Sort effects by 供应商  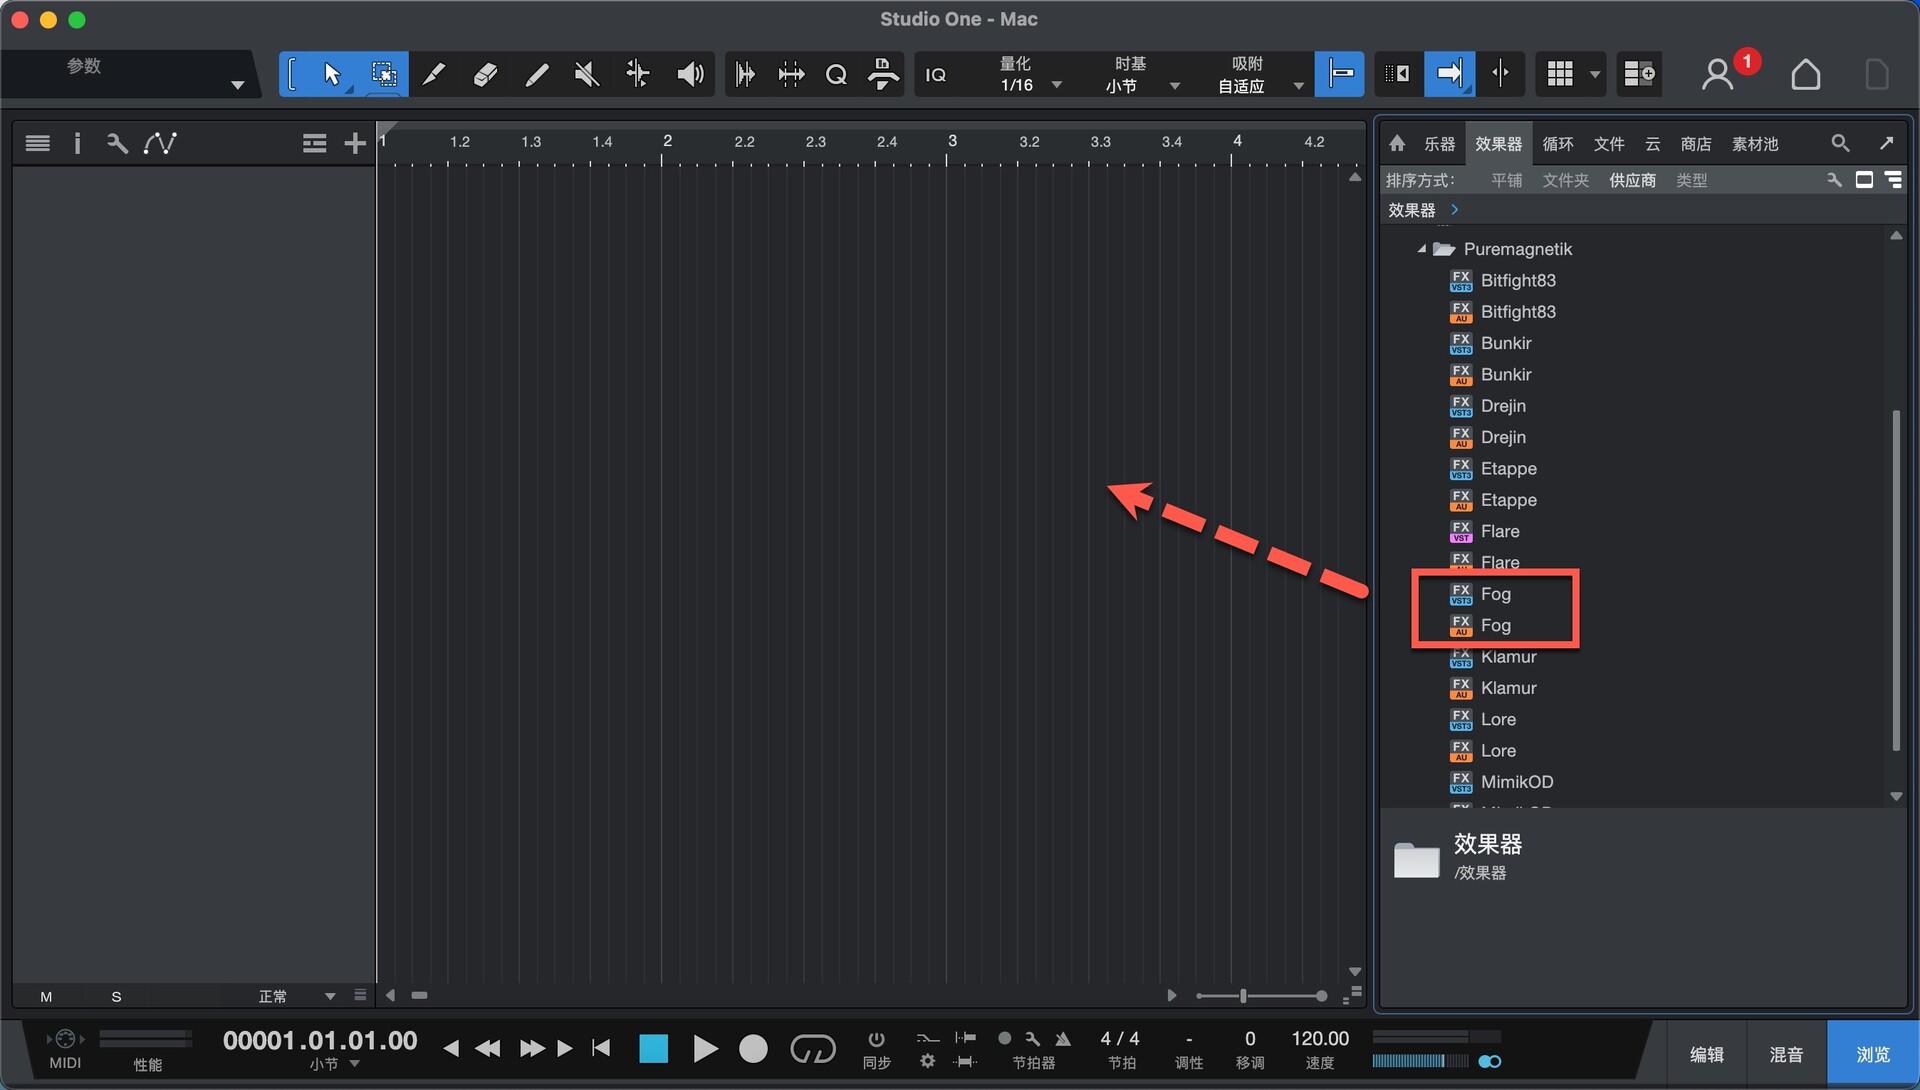(1632, 180)
